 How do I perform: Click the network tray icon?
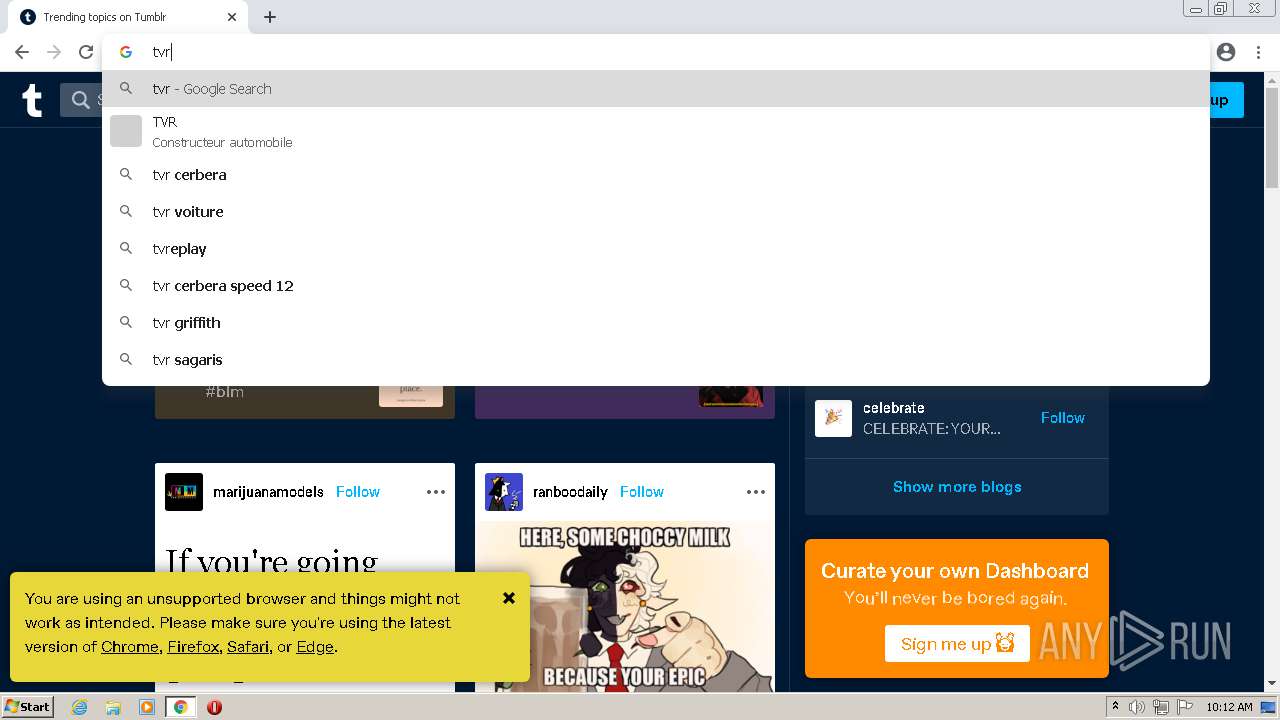1161,707
